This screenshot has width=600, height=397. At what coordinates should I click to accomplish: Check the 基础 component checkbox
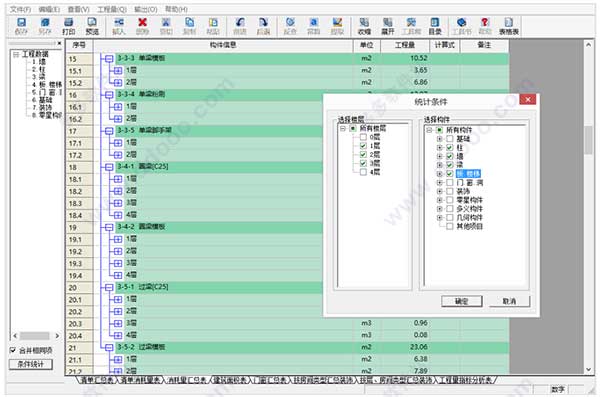(450, 139)
